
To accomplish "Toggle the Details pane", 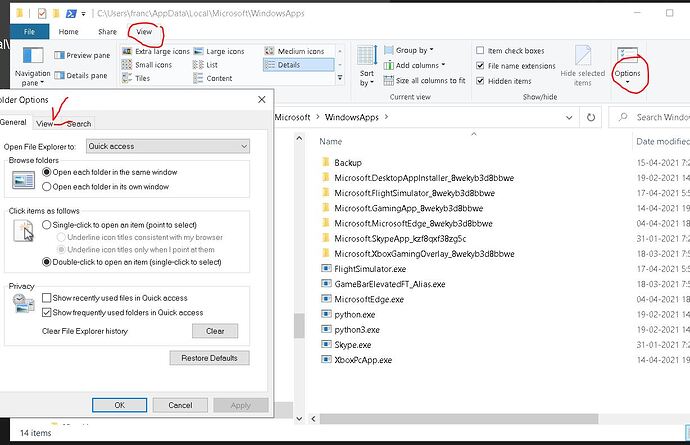I will pos(81,76).
